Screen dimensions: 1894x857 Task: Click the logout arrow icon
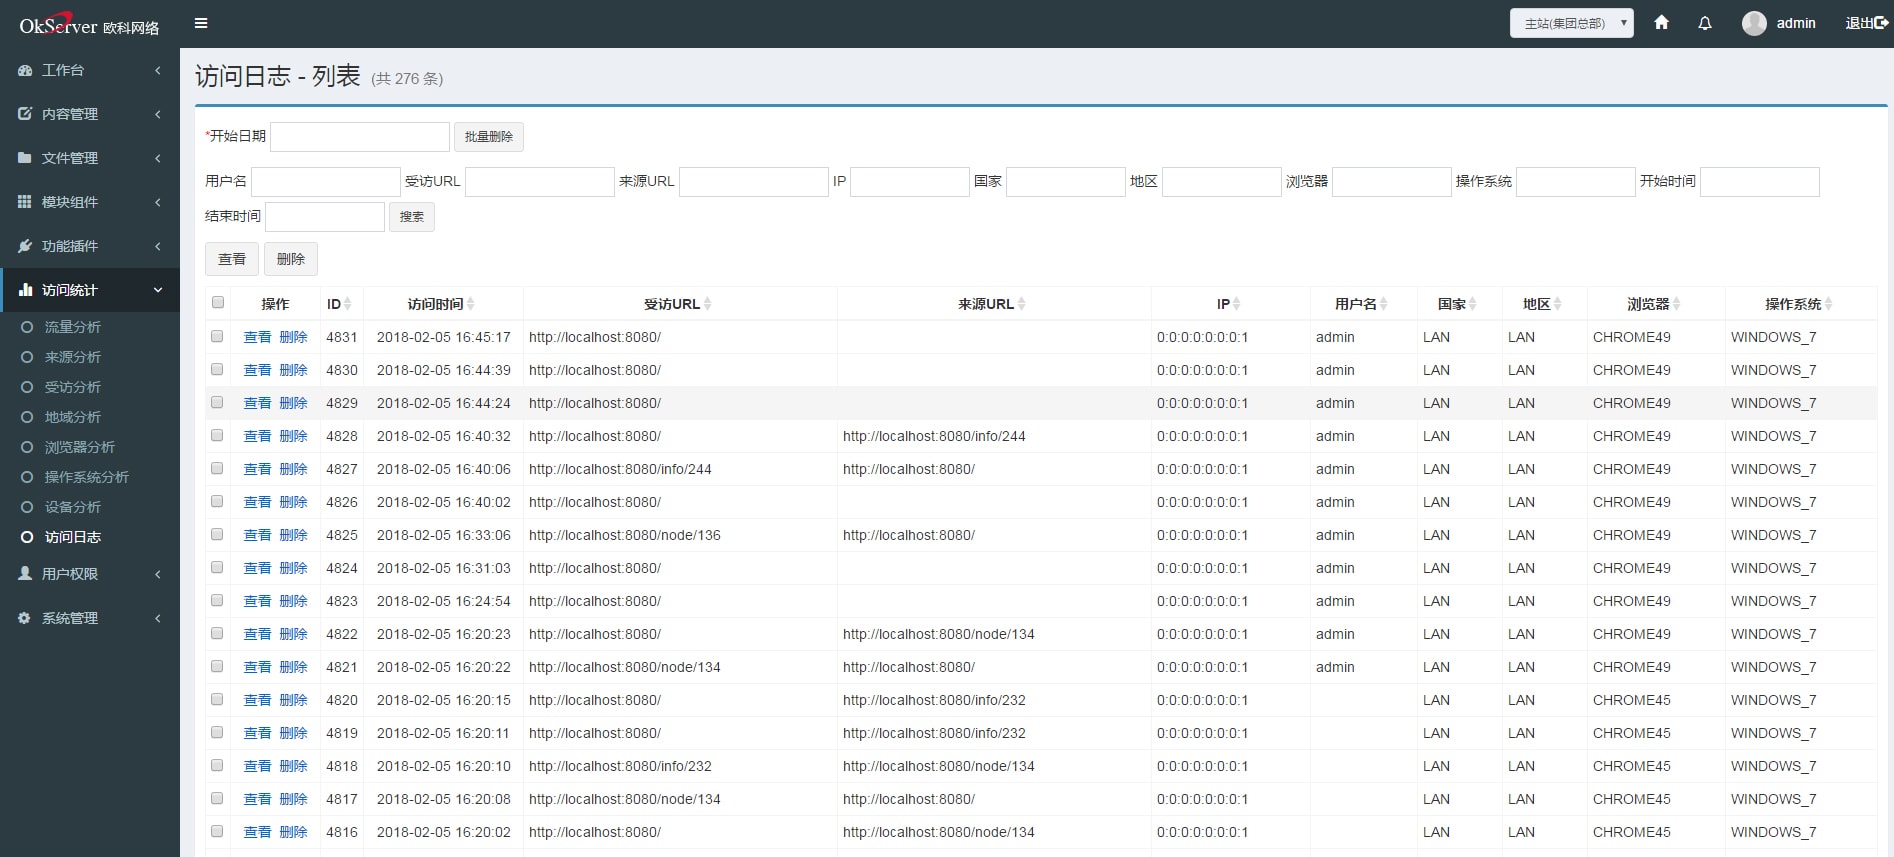click(x=1882, y=23)
